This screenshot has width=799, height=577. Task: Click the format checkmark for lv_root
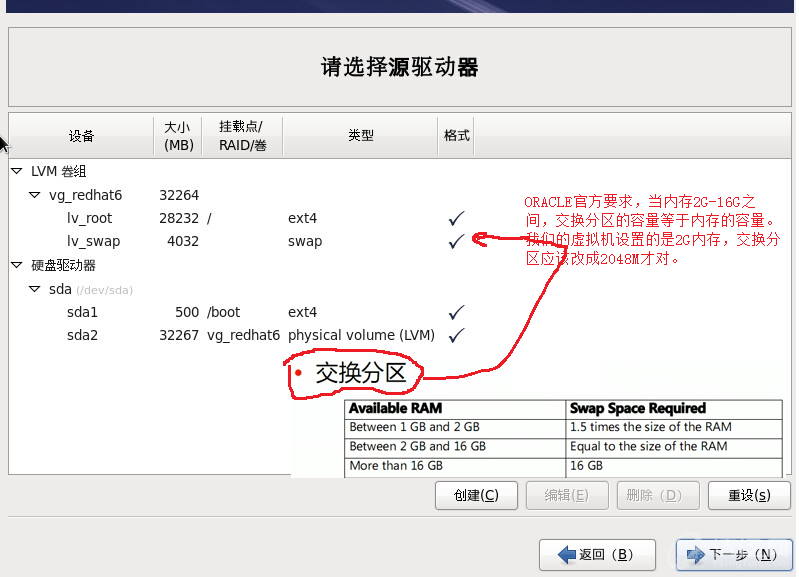[456, 218]
